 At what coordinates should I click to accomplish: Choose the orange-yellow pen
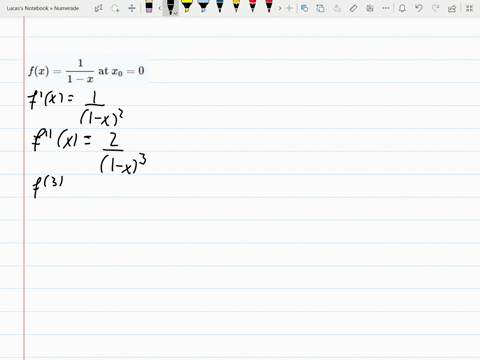[236, 6]
